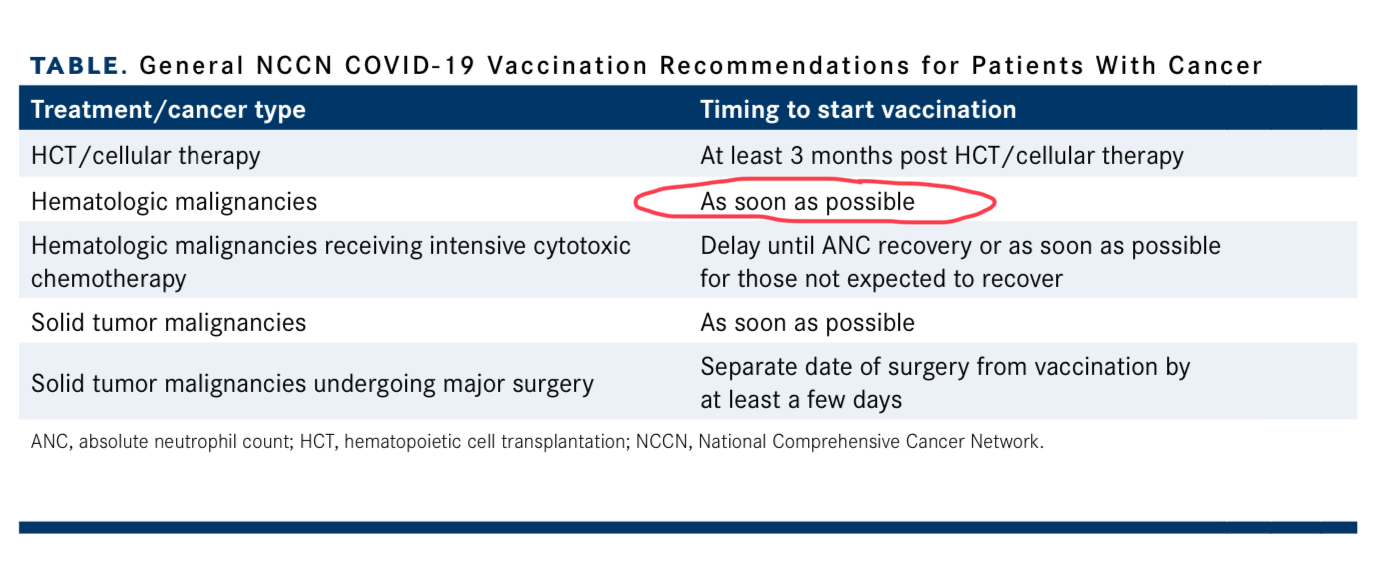Select the 'HCT/cellular therapy' row label
1388x573 pixels.
[x=146, y=156]
